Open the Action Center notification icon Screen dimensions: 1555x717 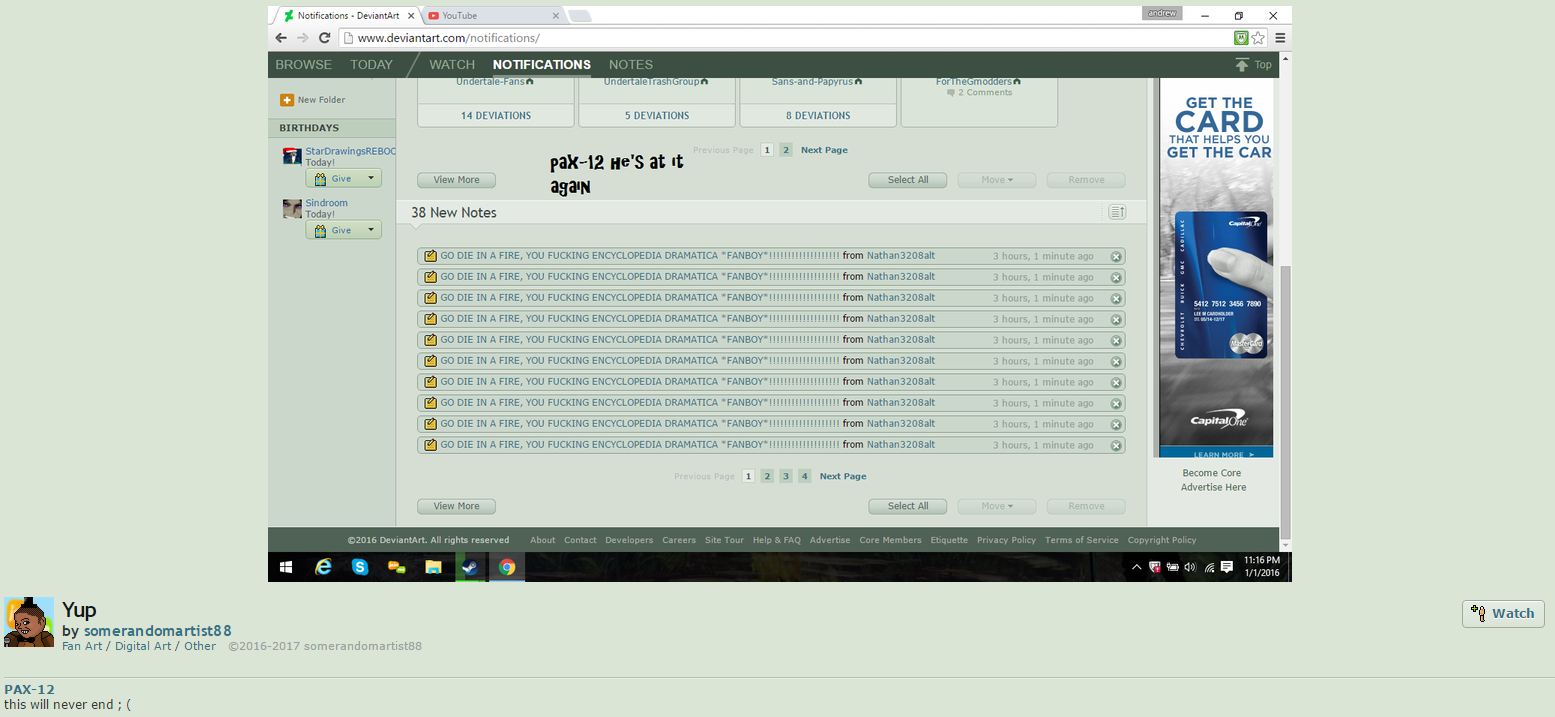[x=1227, y=567]
